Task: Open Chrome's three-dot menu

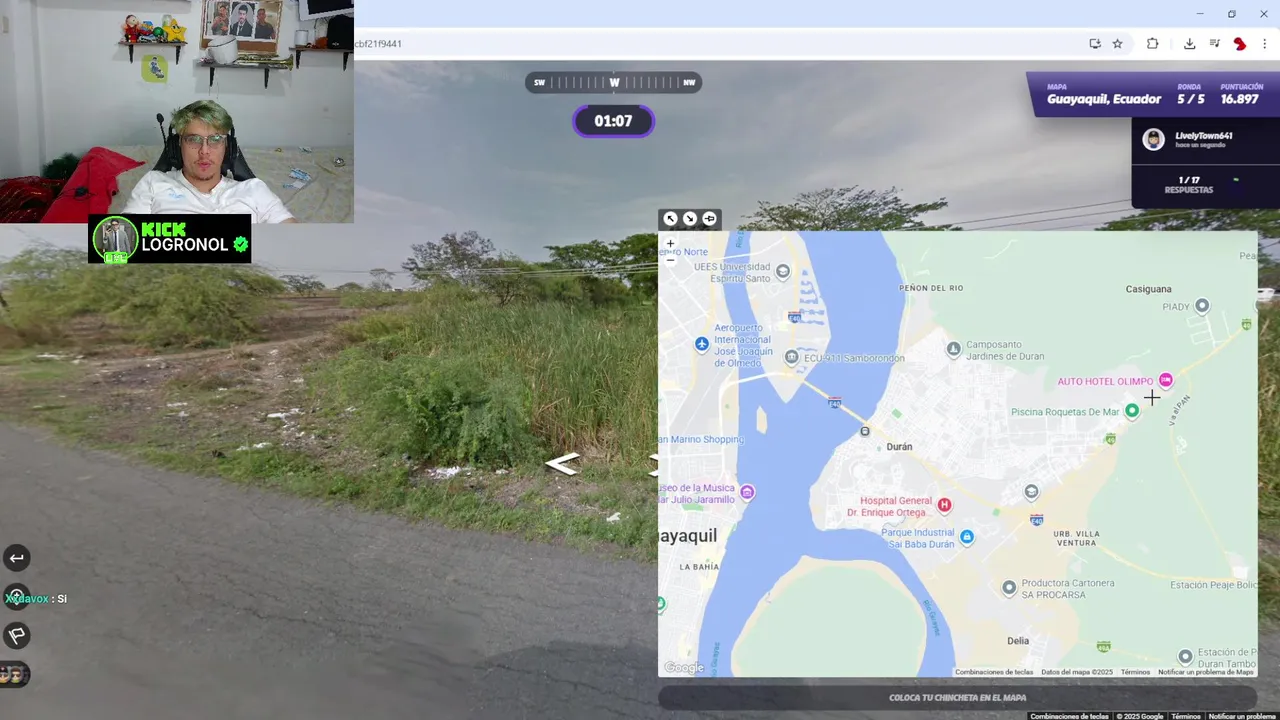Action: [x=1264, y=44]
